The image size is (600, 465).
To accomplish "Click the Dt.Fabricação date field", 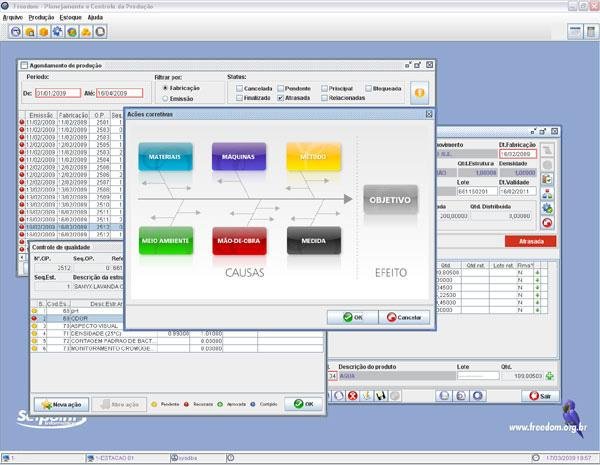I will 518,153.
